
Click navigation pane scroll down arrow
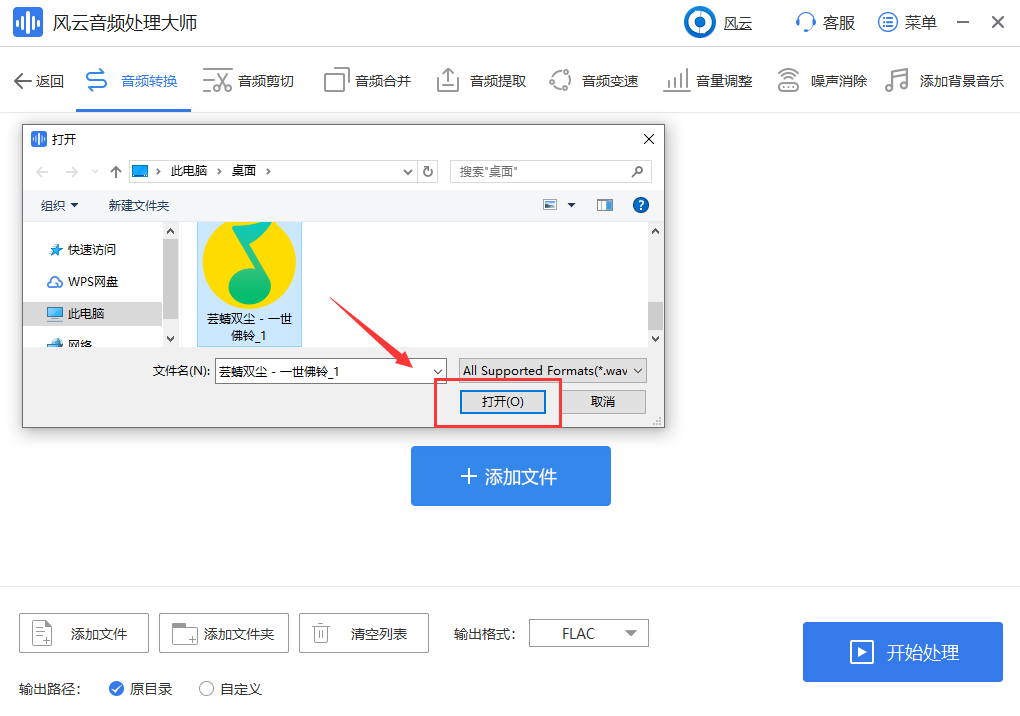click(170, 338)
